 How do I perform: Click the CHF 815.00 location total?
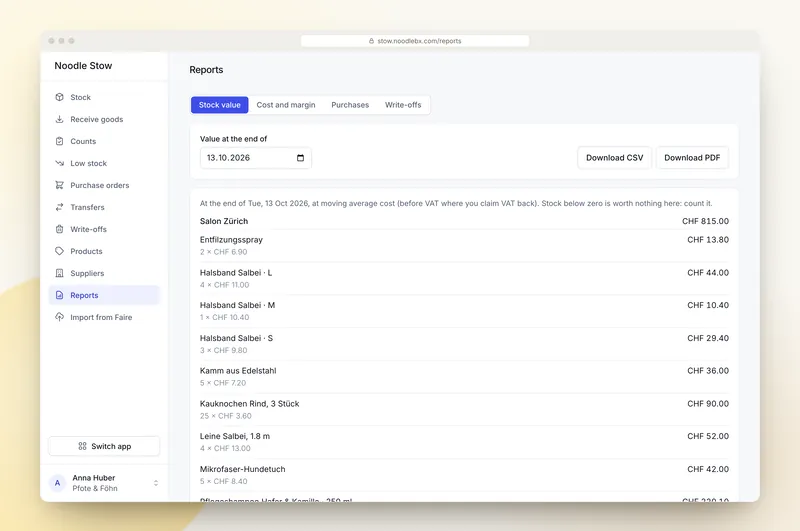pos(705,221)
